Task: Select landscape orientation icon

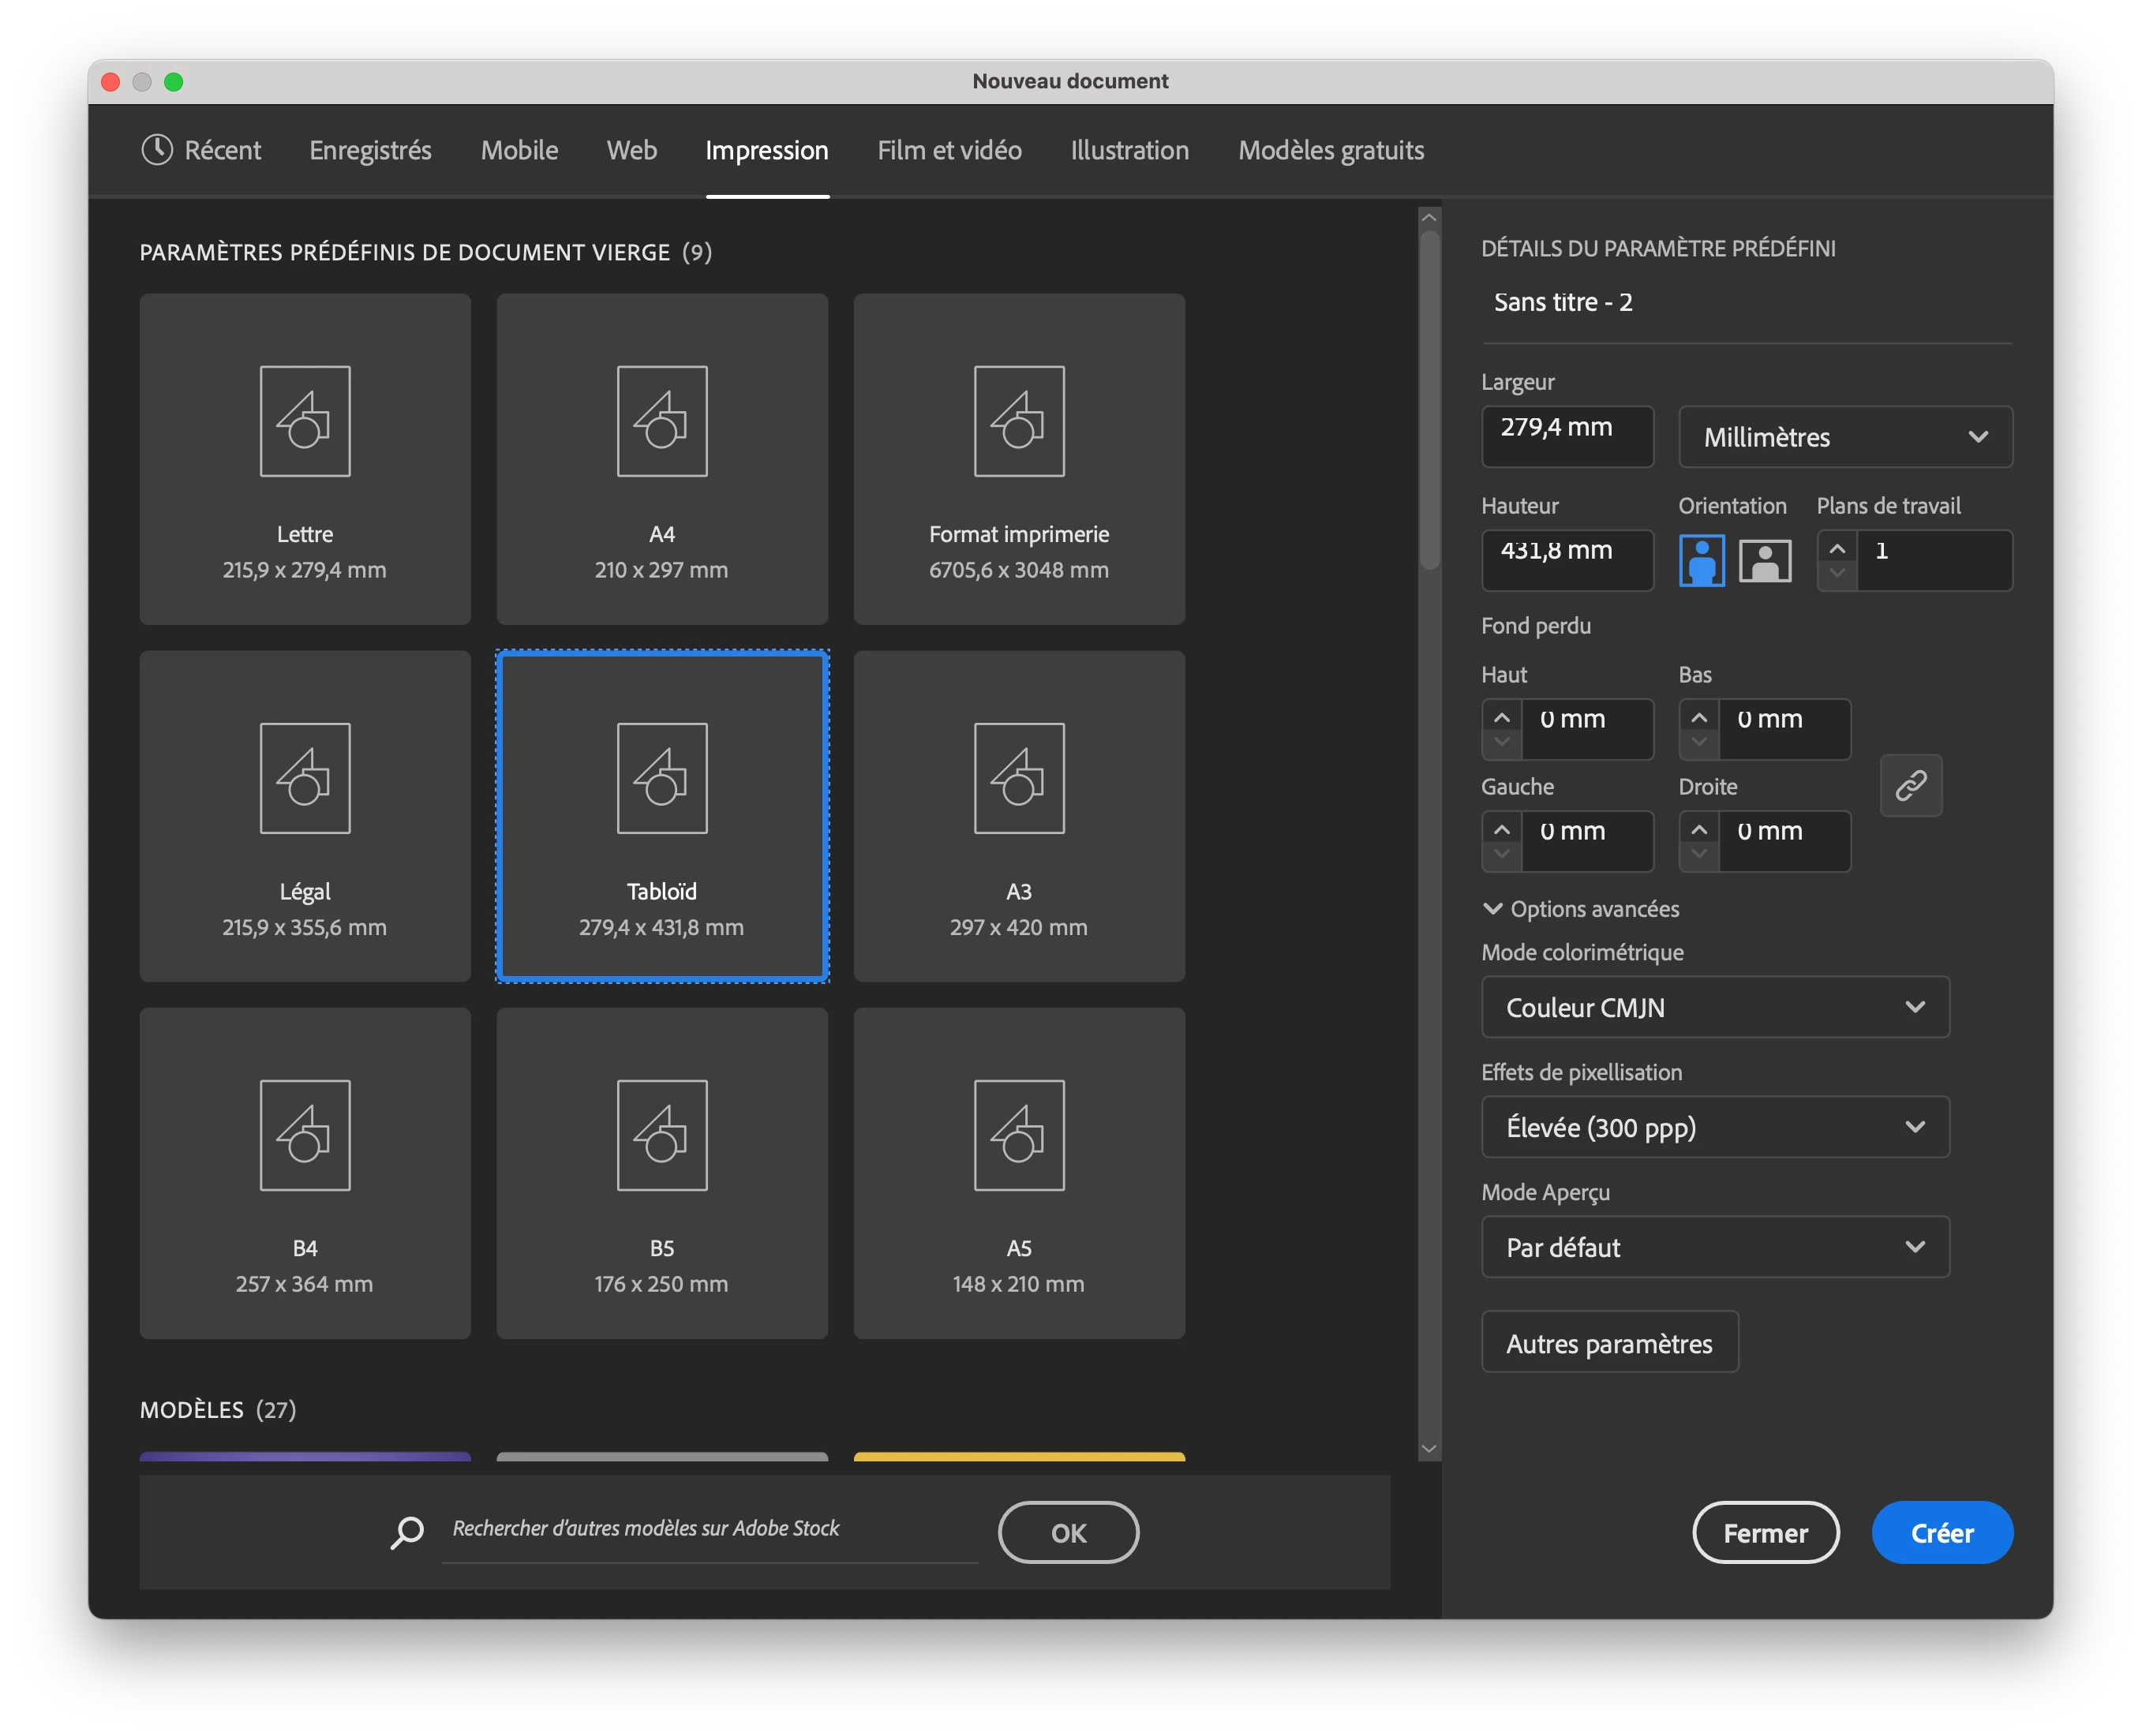Action: pos(1765,561)
